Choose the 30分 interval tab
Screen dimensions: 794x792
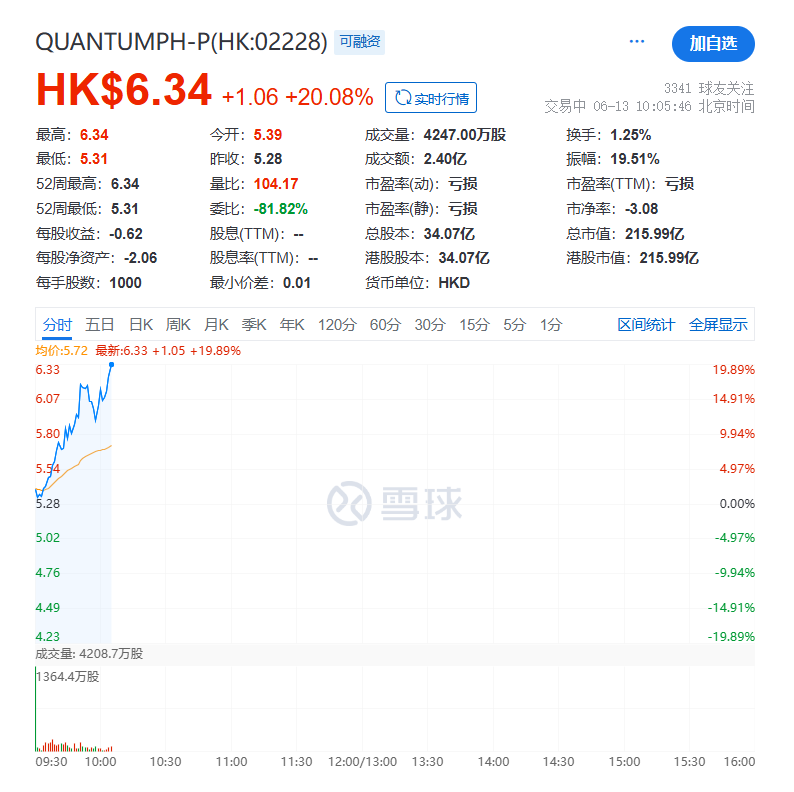coord(430,325)
